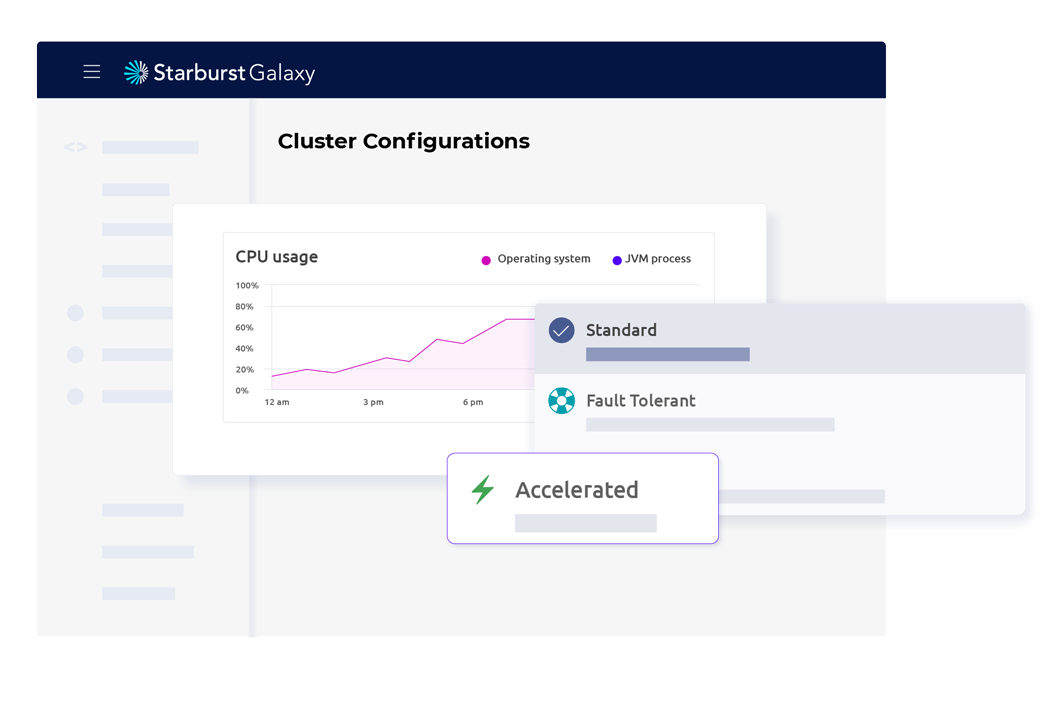Click the Accelerated lightning bolt icon
This screenshot has width=1050, height=709.
point(483,489)
